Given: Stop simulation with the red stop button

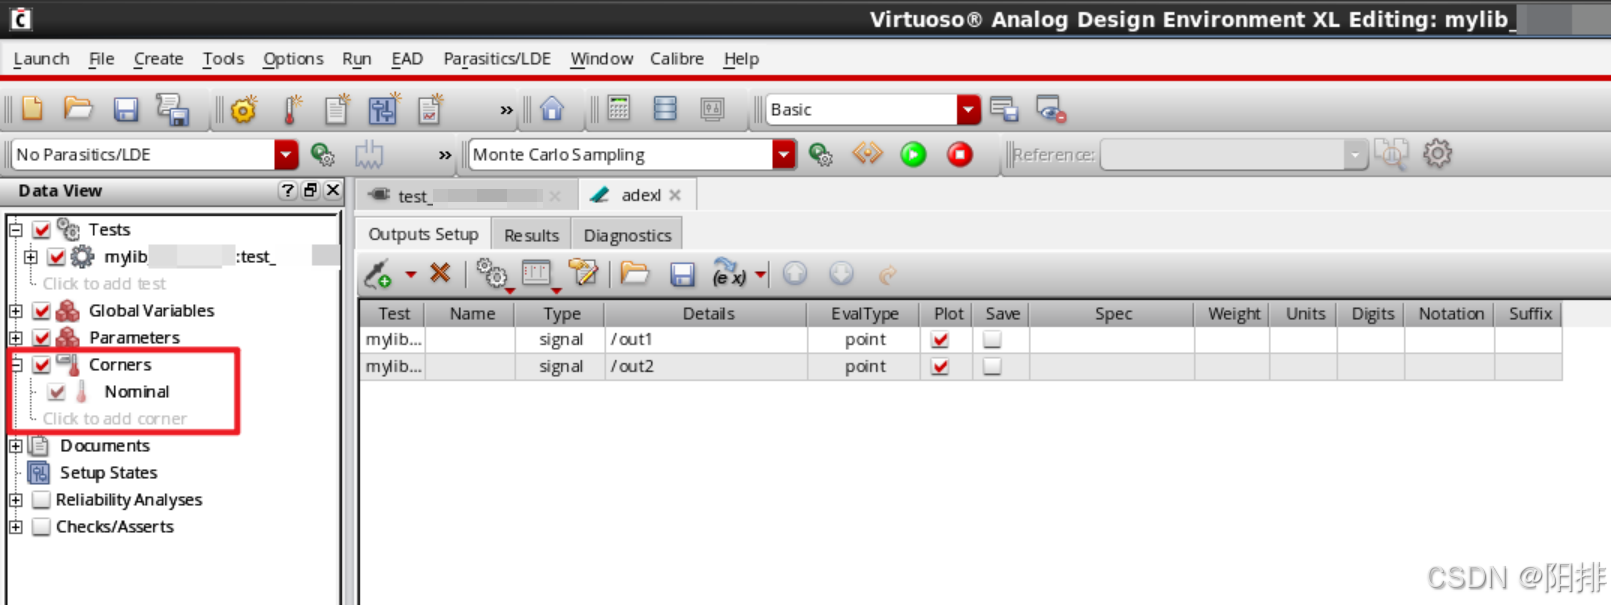Looking at the screenshot, I should click(960, 154).
